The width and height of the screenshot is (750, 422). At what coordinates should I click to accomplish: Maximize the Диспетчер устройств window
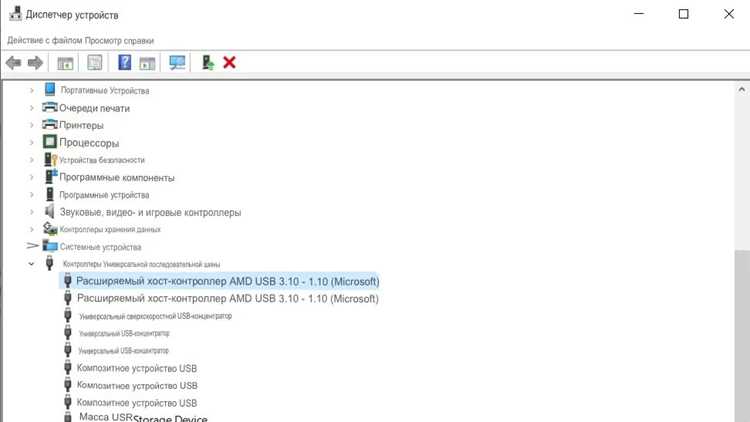tap(684, 14)
